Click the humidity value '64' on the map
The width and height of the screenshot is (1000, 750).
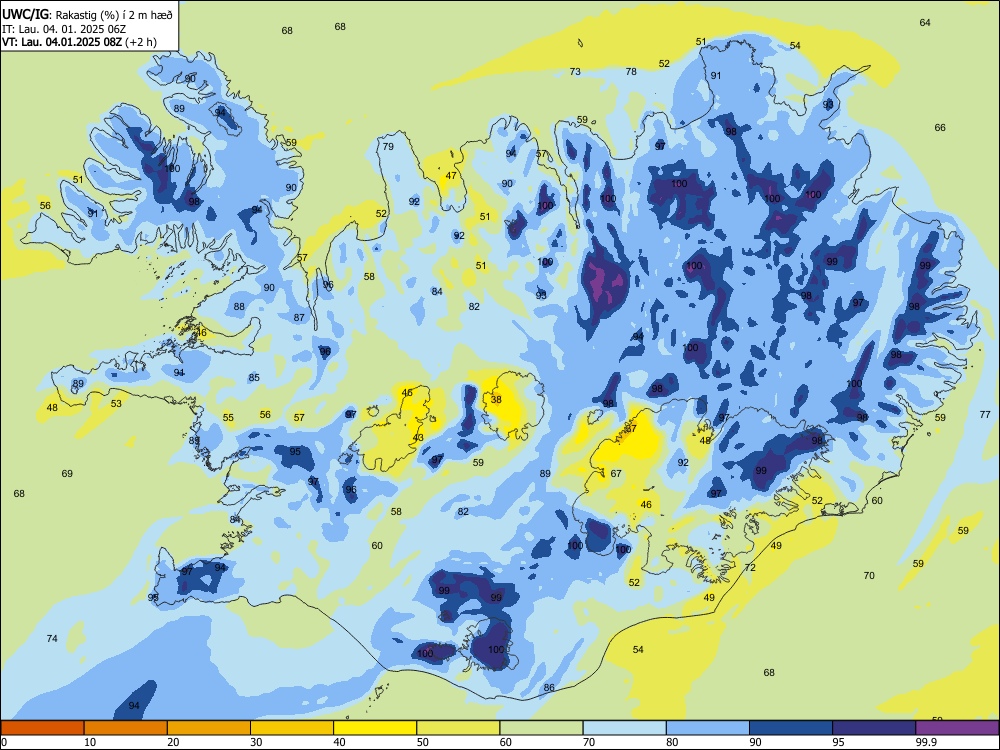925,22
